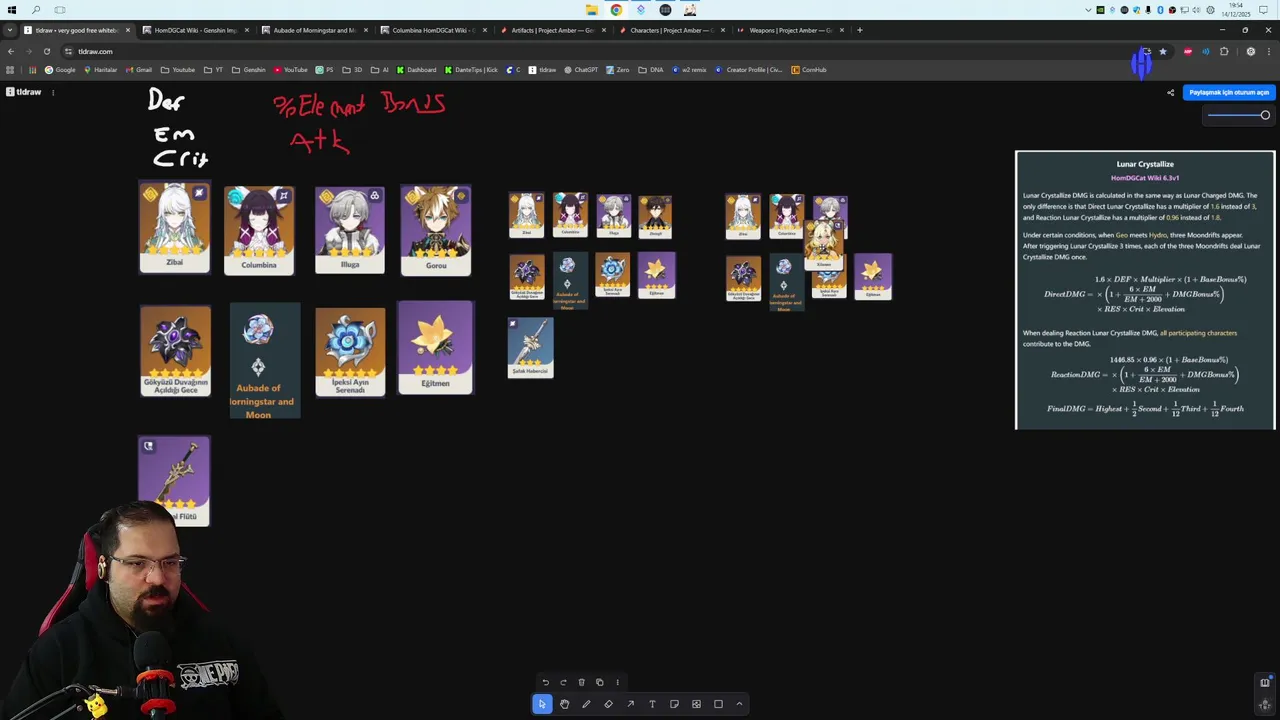Activate the Select arrow tool
Viewport: 1280px width, 720px height.
(x=542, y=704)
